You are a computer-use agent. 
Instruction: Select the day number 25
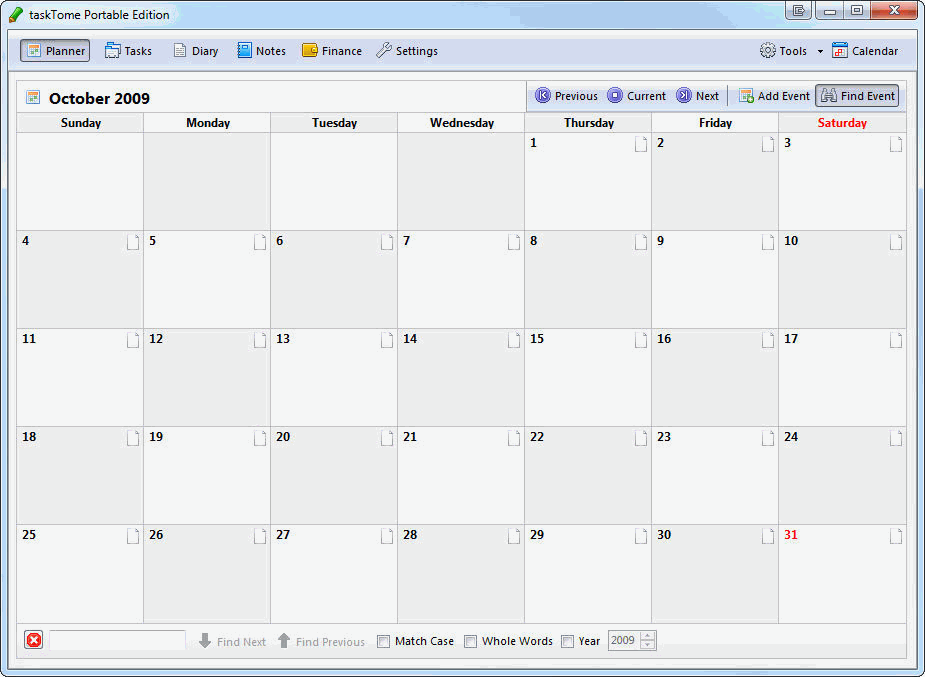click(29, 535)
